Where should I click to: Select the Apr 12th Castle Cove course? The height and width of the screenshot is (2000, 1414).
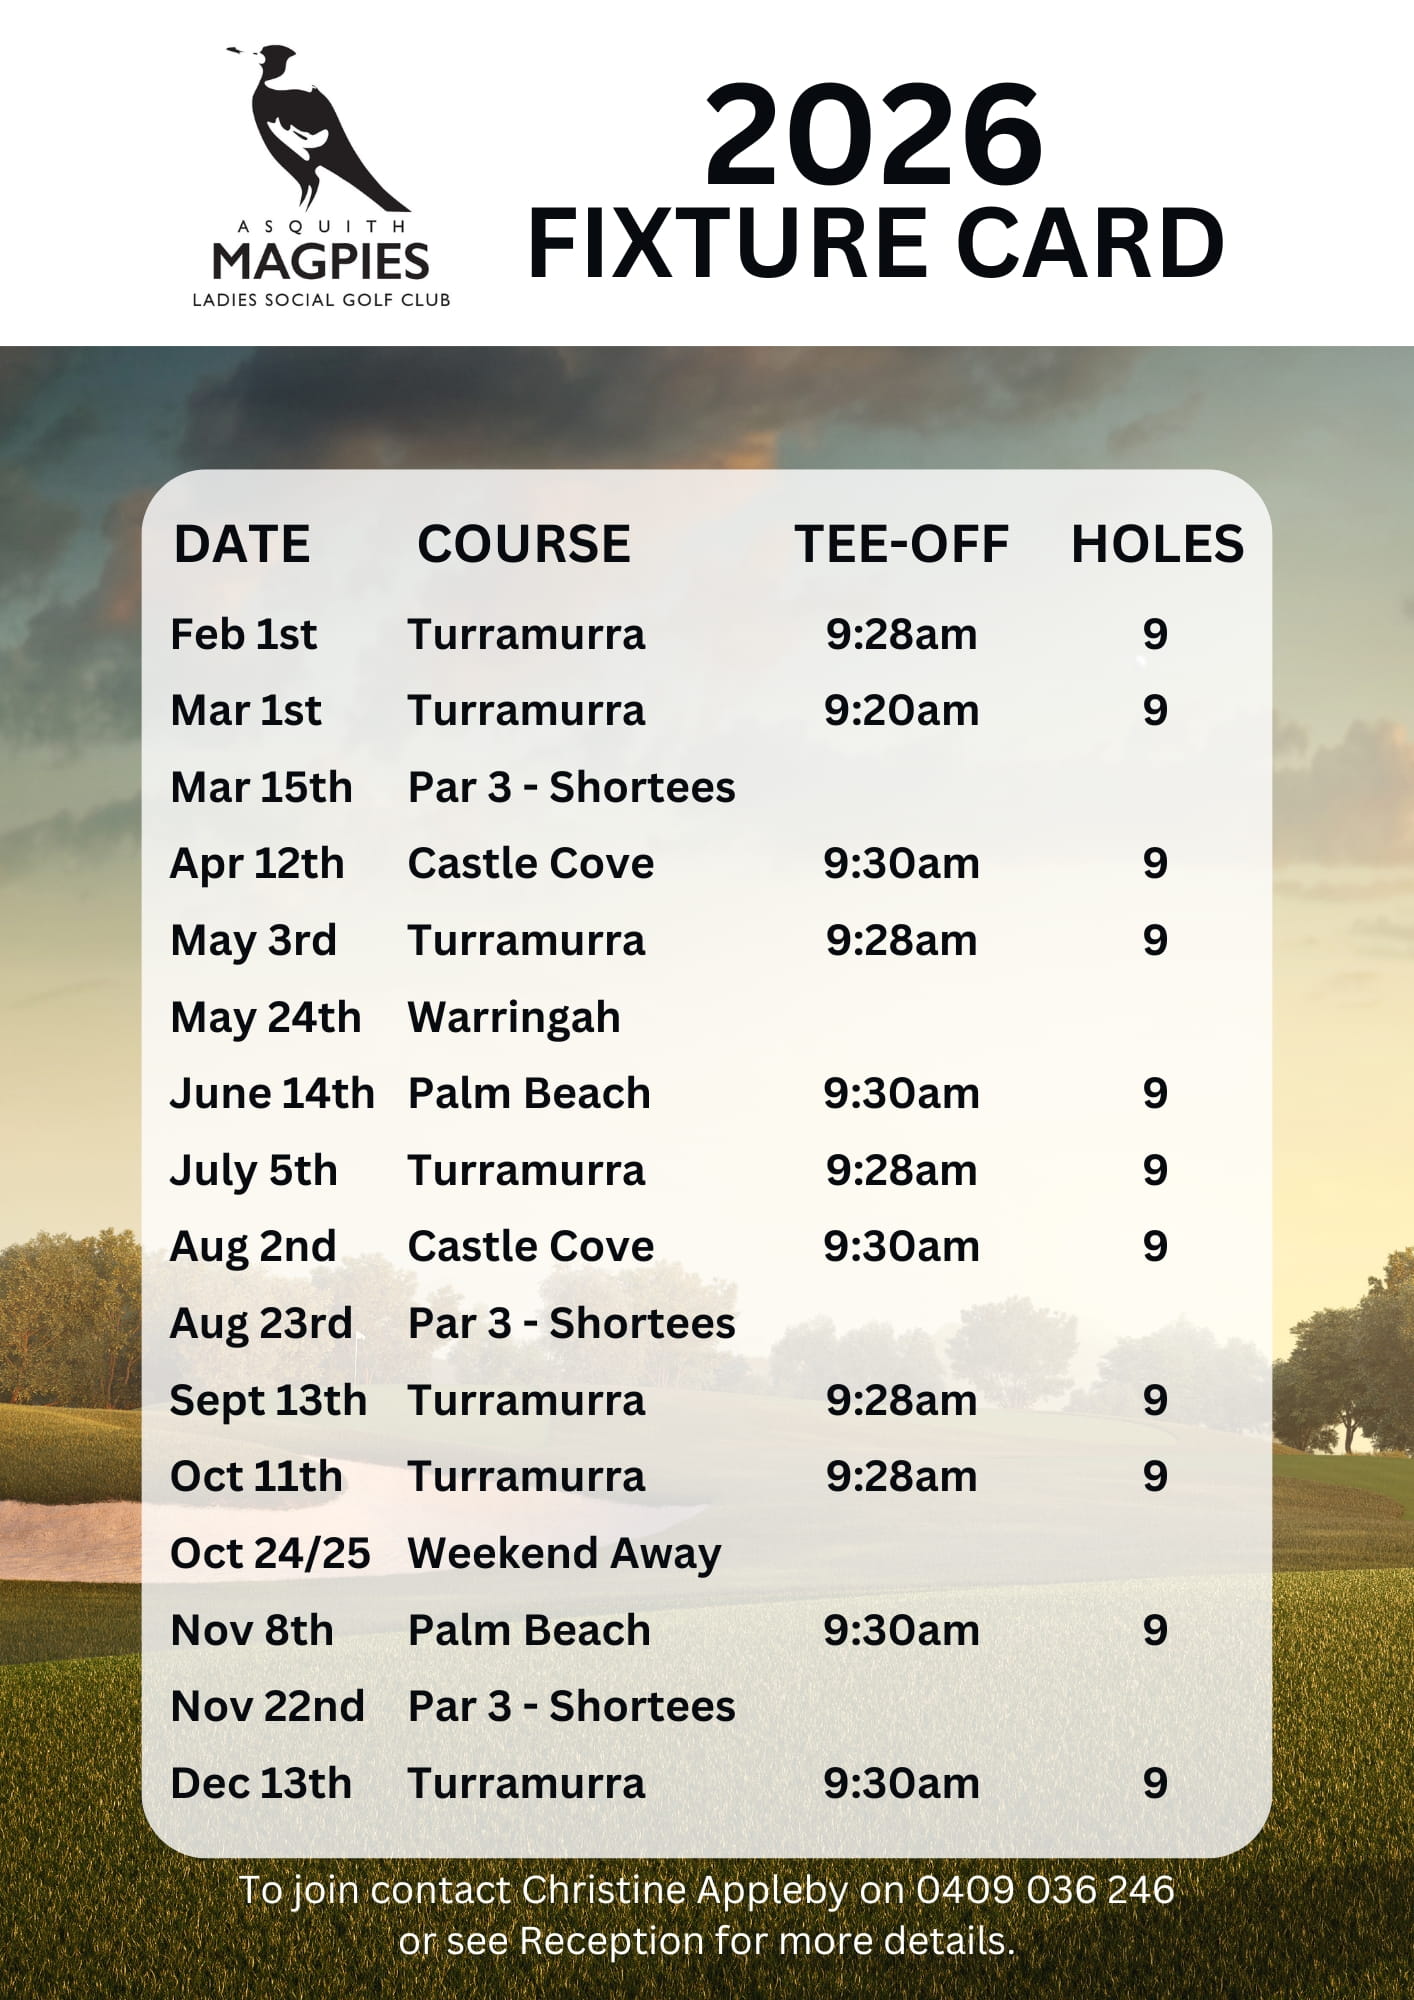point(531,864)
